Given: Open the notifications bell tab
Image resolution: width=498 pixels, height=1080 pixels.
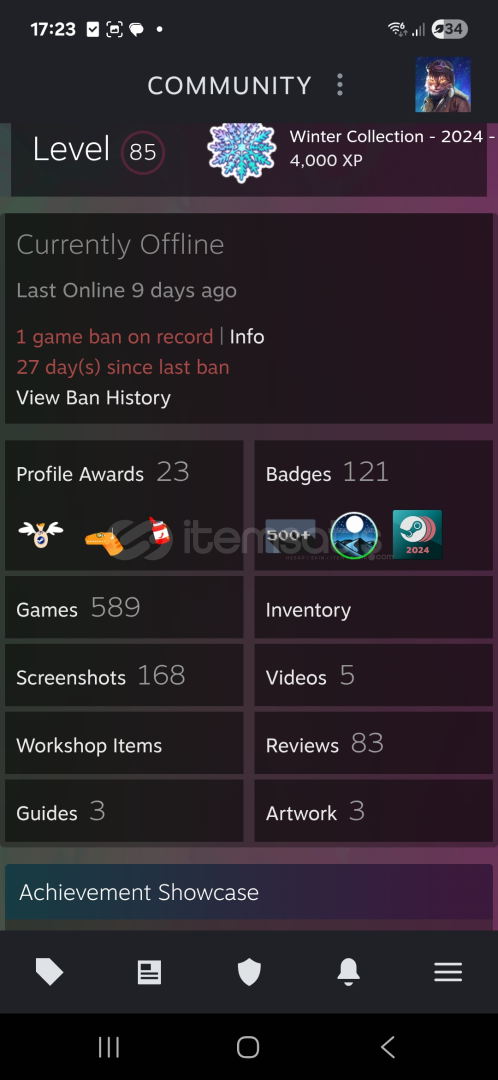Looking at the screenshot, I should (349, 972).
